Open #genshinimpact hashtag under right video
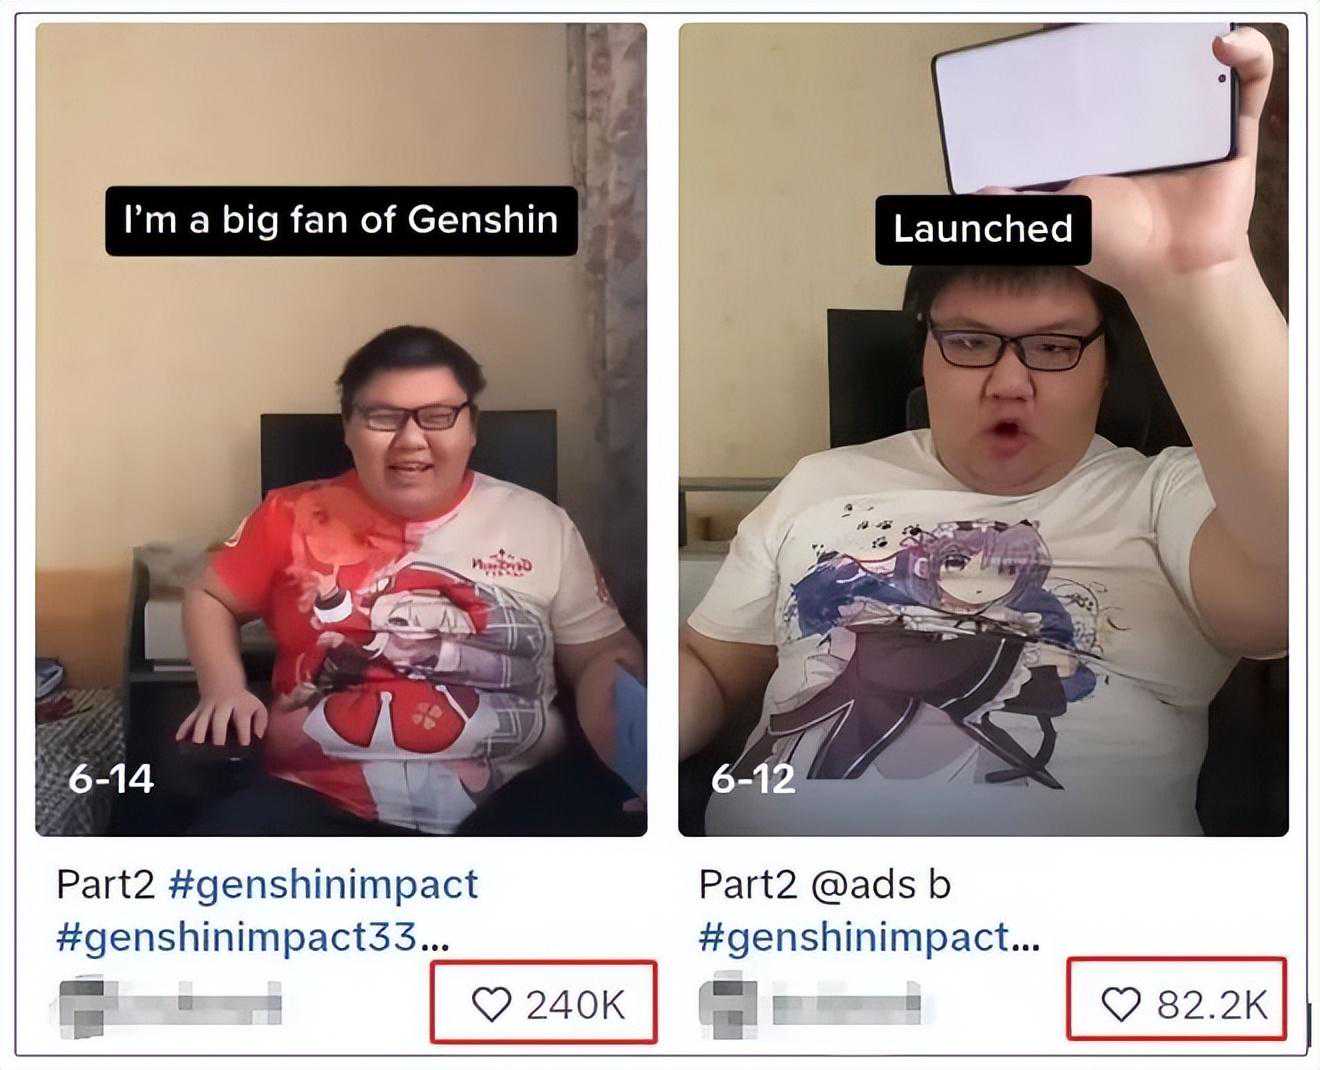The width and height of the screenshot is (1320, 1070). coord(855,938)
